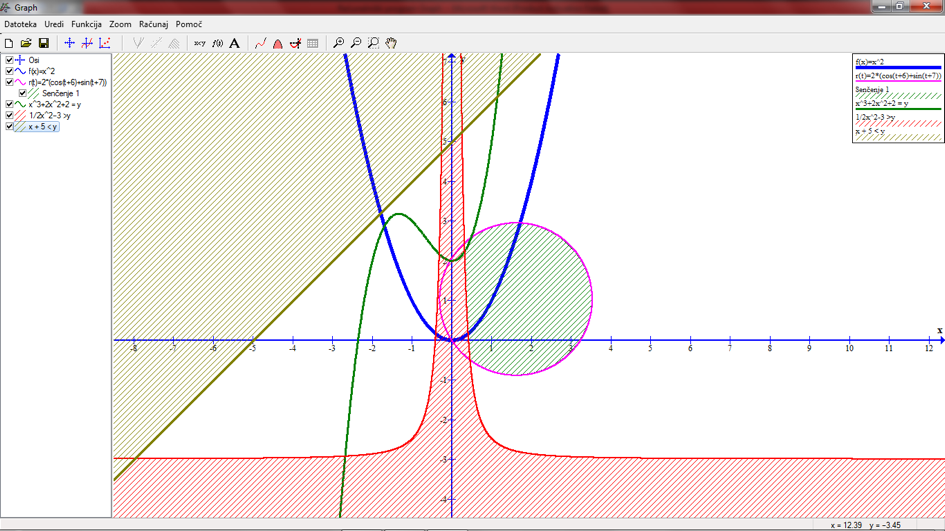Screen dimensions: 945x531
Task: Toggle the Osi axes checkbox
Action: [x=10, y=60]
